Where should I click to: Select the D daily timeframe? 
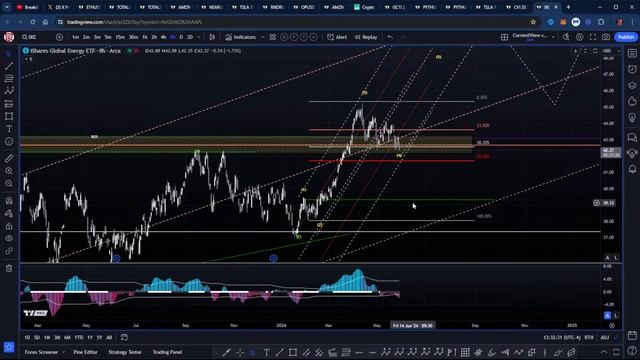(181, 37)
